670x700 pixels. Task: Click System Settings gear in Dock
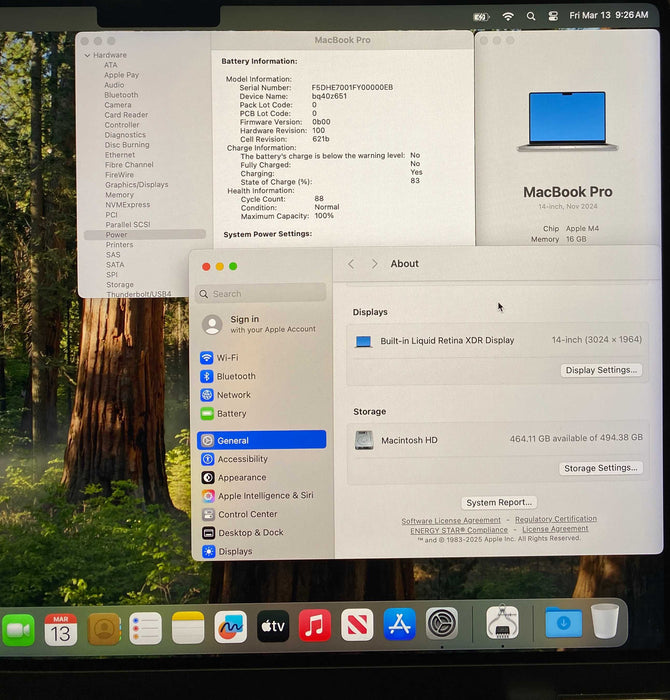click(x=441, y=623)
